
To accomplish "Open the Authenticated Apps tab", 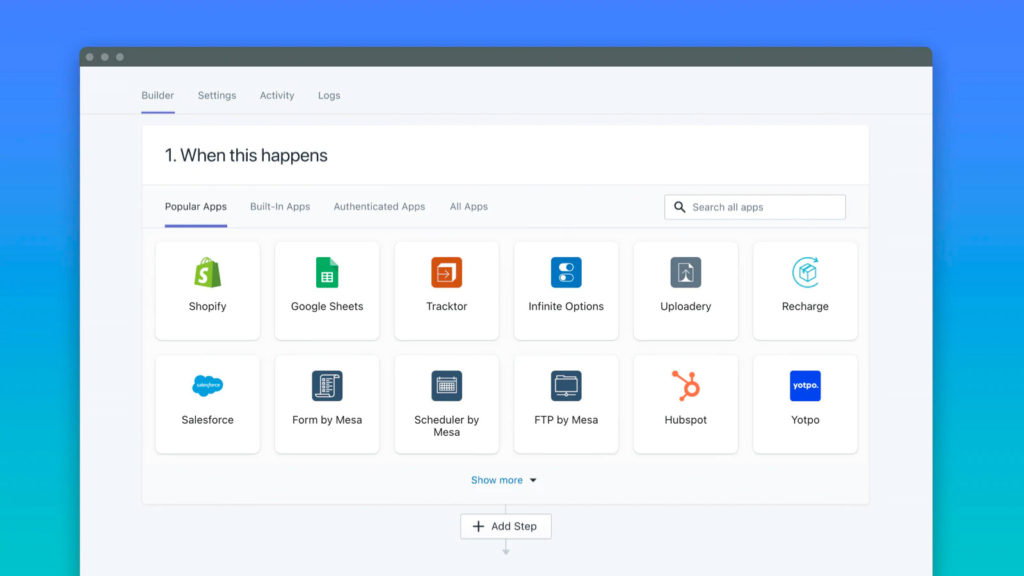I will (x=379, y=206).
